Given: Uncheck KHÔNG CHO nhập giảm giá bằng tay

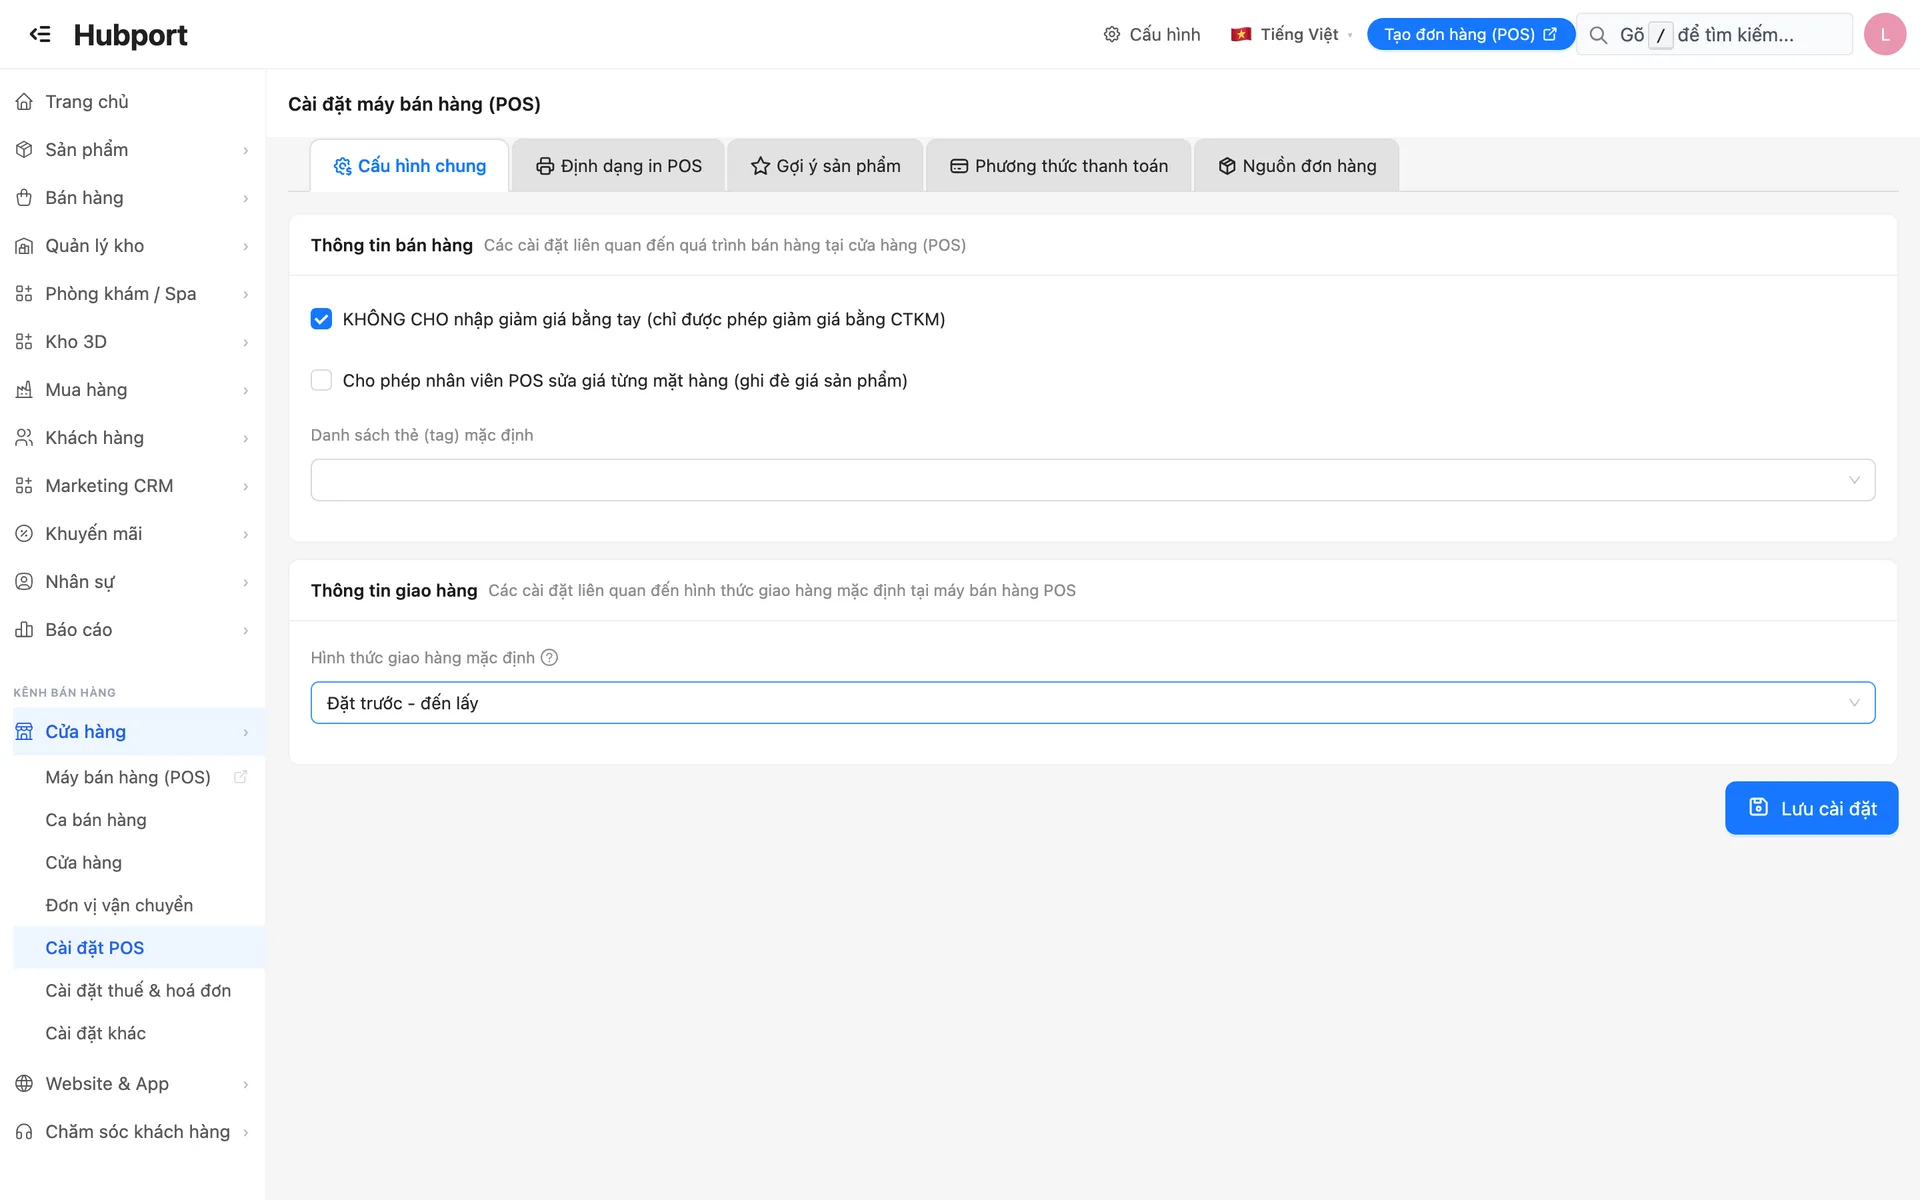Looking at the screenshot, I should pyautogui.click(x=321, y=319).
